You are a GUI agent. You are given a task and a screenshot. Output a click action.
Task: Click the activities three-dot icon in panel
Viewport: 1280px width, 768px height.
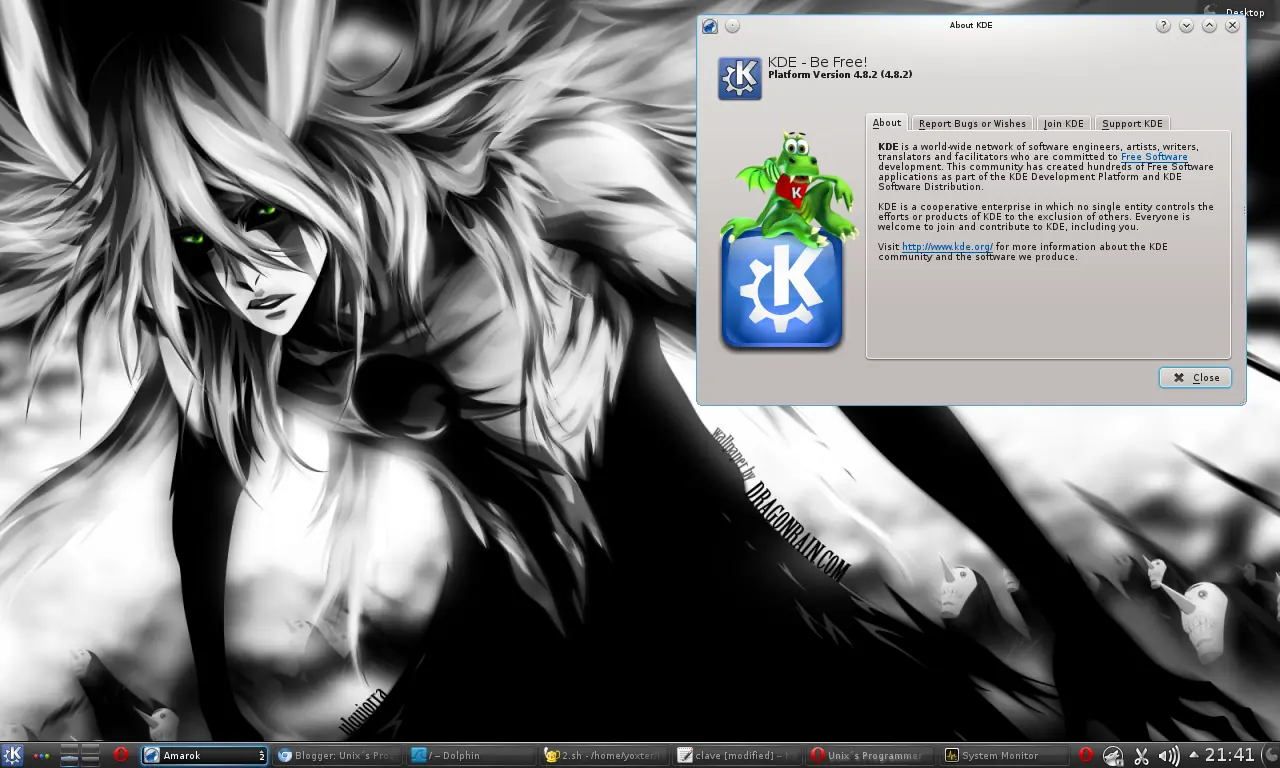[41, 756]
